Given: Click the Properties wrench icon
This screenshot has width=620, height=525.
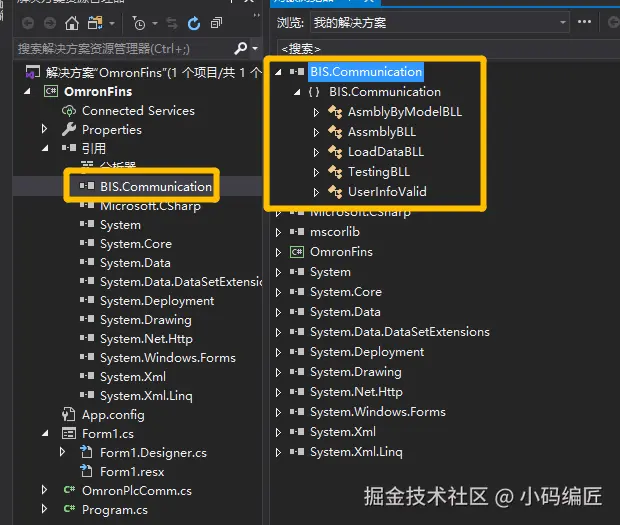Looking at the screenshot, I should pyautogui.click(x=69, y=129).
